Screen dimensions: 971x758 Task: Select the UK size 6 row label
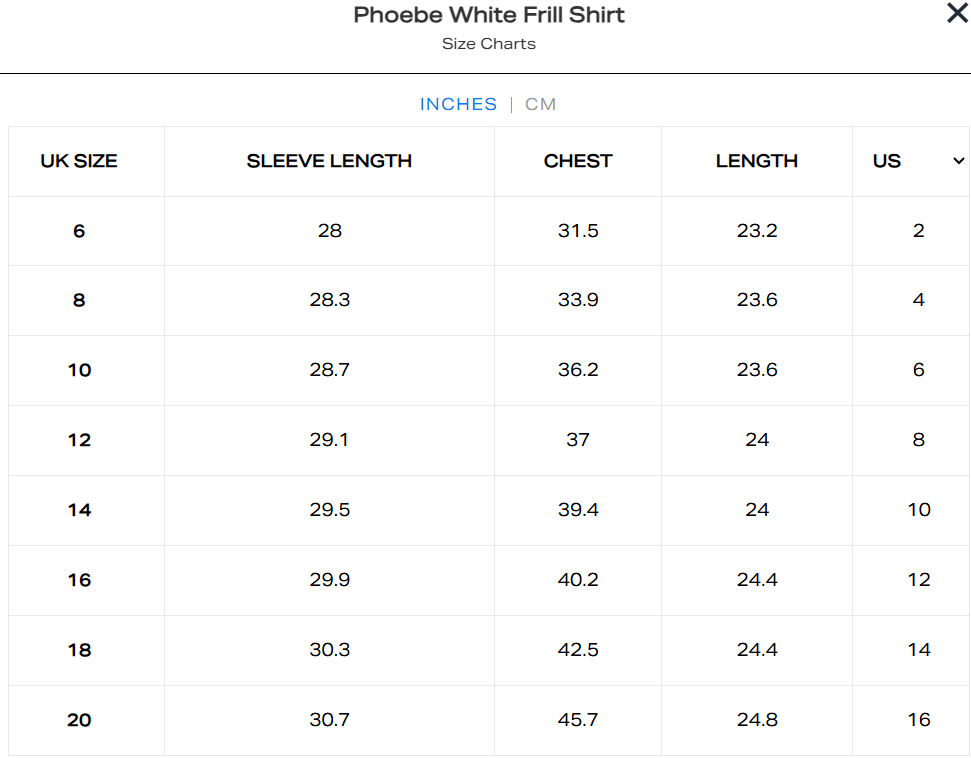pos(79,231)
